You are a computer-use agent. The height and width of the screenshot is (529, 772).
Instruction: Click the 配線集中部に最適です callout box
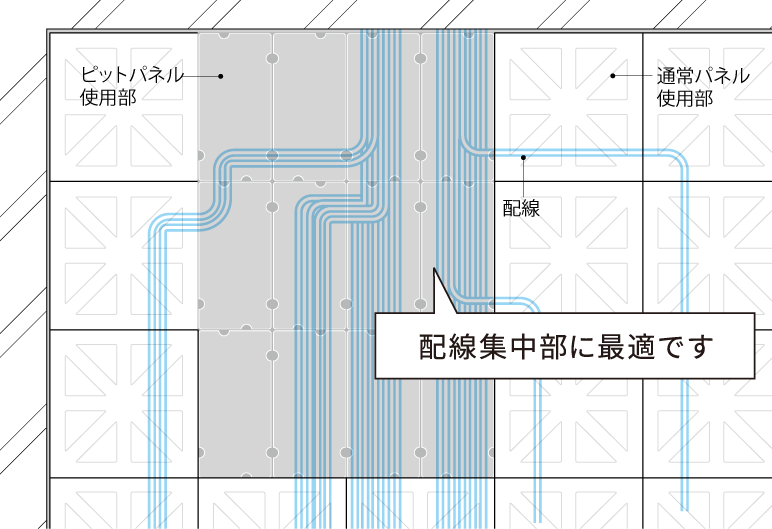point(565,347)
